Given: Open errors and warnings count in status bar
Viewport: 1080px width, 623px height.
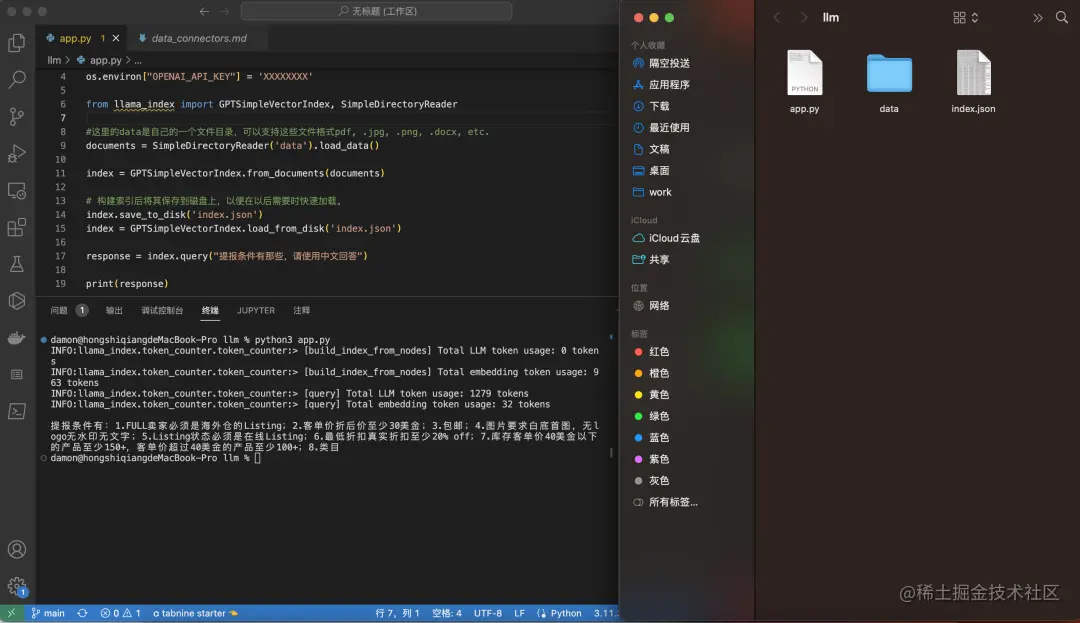Looking at the screenshot, I should 121,613.
